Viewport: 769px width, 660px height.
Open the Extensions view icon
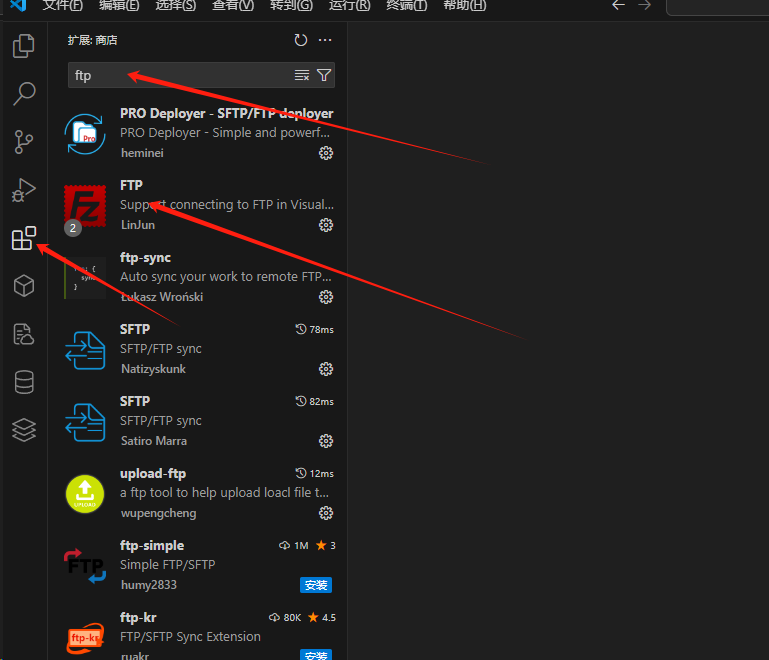click(x=24, y=238)
